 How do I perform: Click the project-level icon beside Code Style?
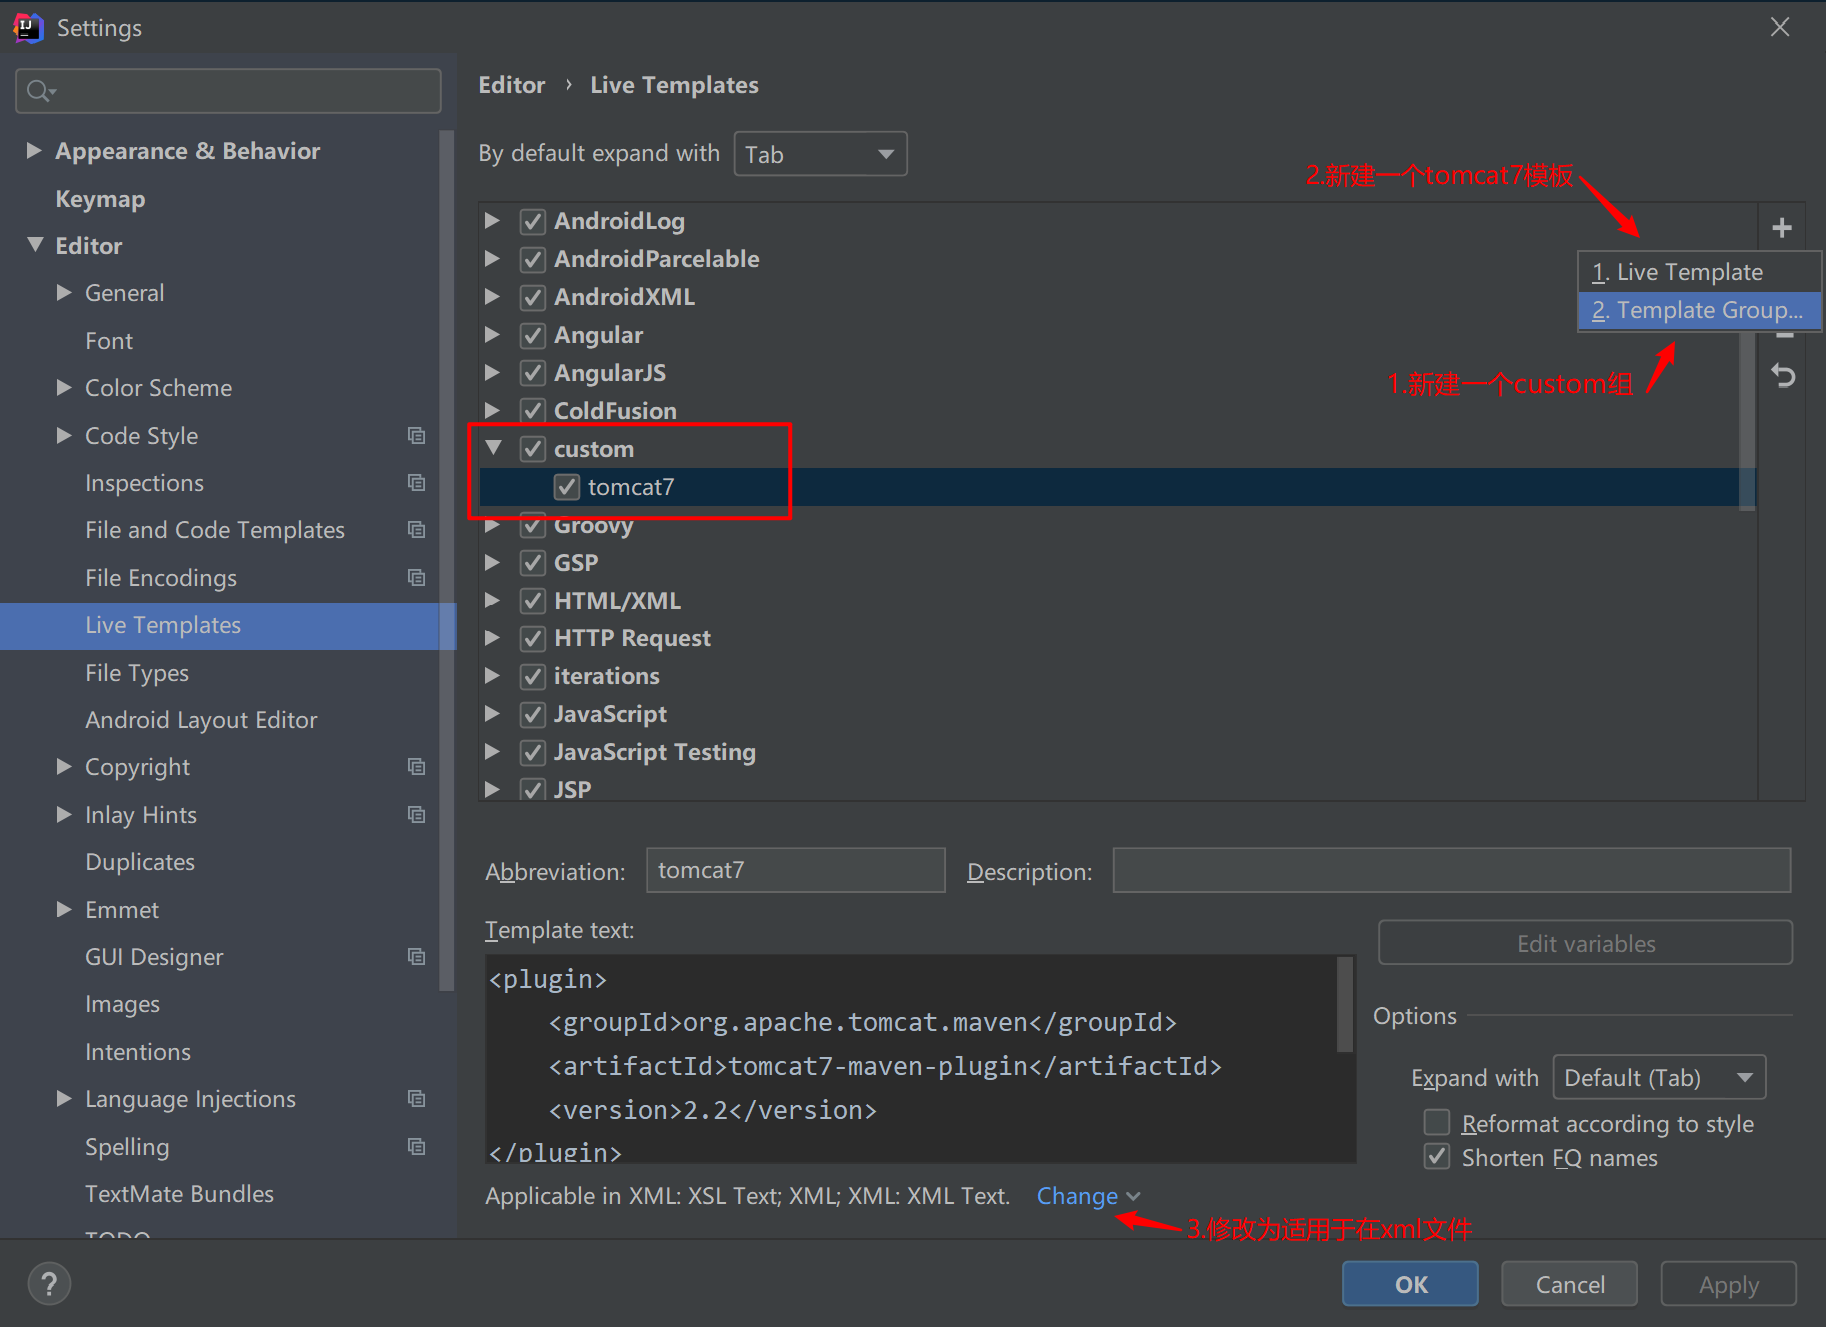[416, 436]
